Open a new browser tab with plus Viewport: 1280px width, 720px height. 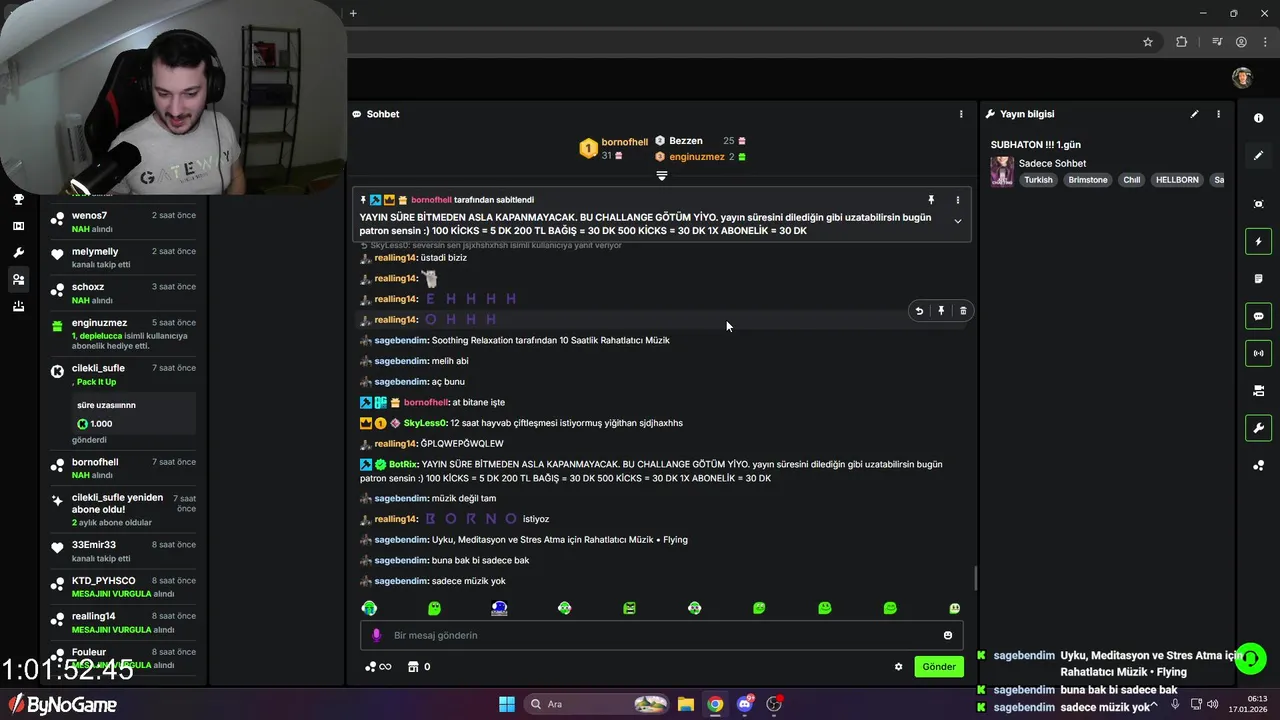click(x=353, y=13)
